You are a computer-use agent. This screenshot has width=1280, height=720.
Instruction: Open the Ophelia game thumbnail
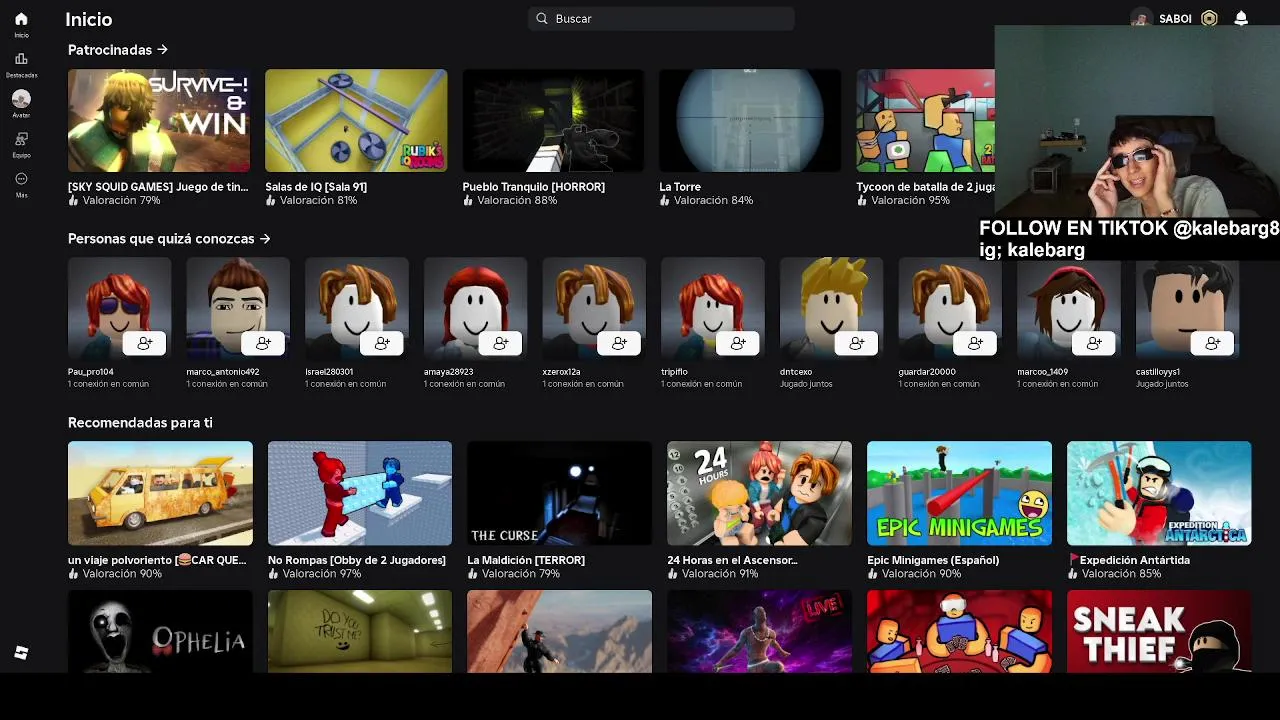pos(160,631)
